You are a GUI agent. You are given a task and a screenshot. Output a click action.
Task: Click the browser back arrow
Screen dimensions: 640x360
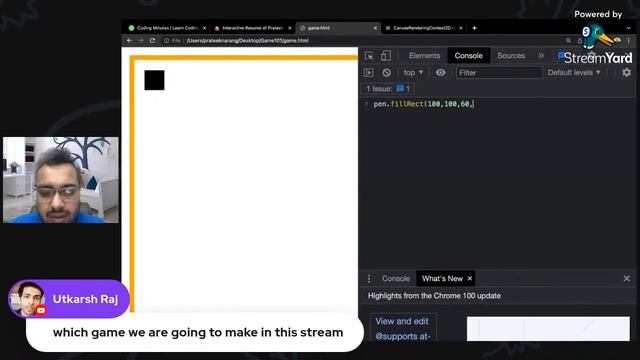pos(129,40)
